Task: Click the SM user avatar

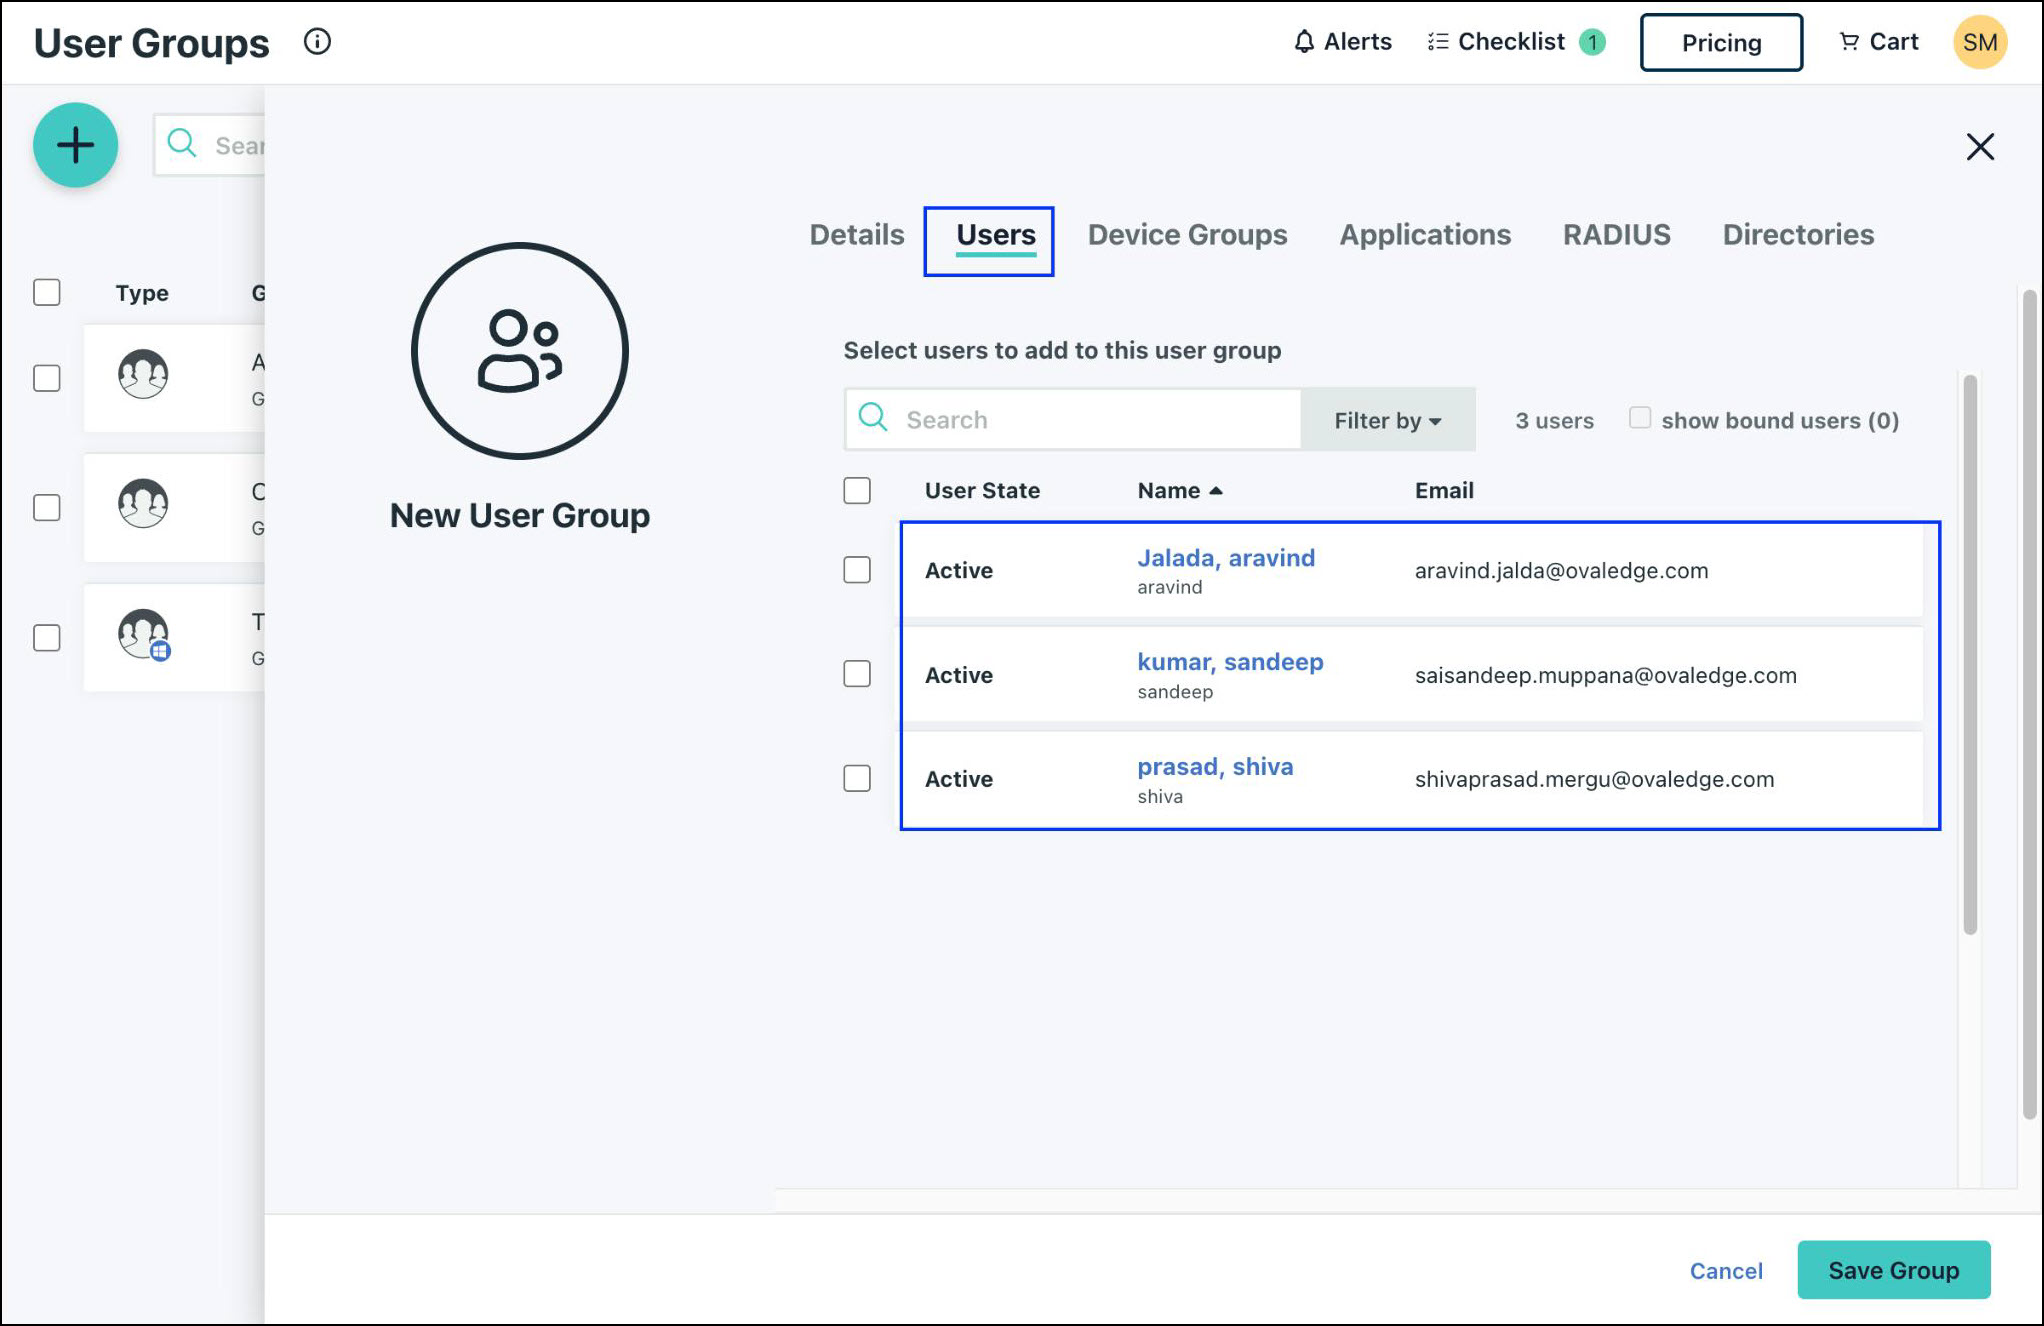Action: [1979, 42]
